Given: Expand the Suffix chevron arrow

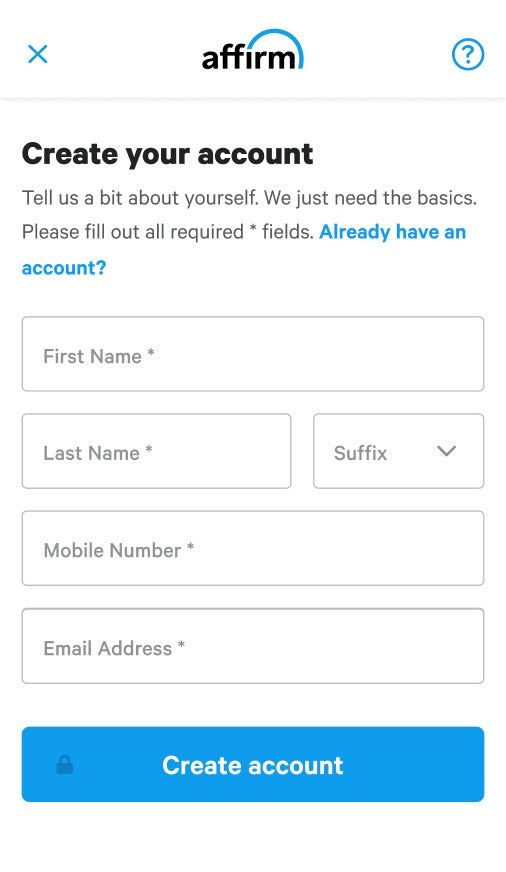Looking at the screenshot, I should click(x=447, y=451).
